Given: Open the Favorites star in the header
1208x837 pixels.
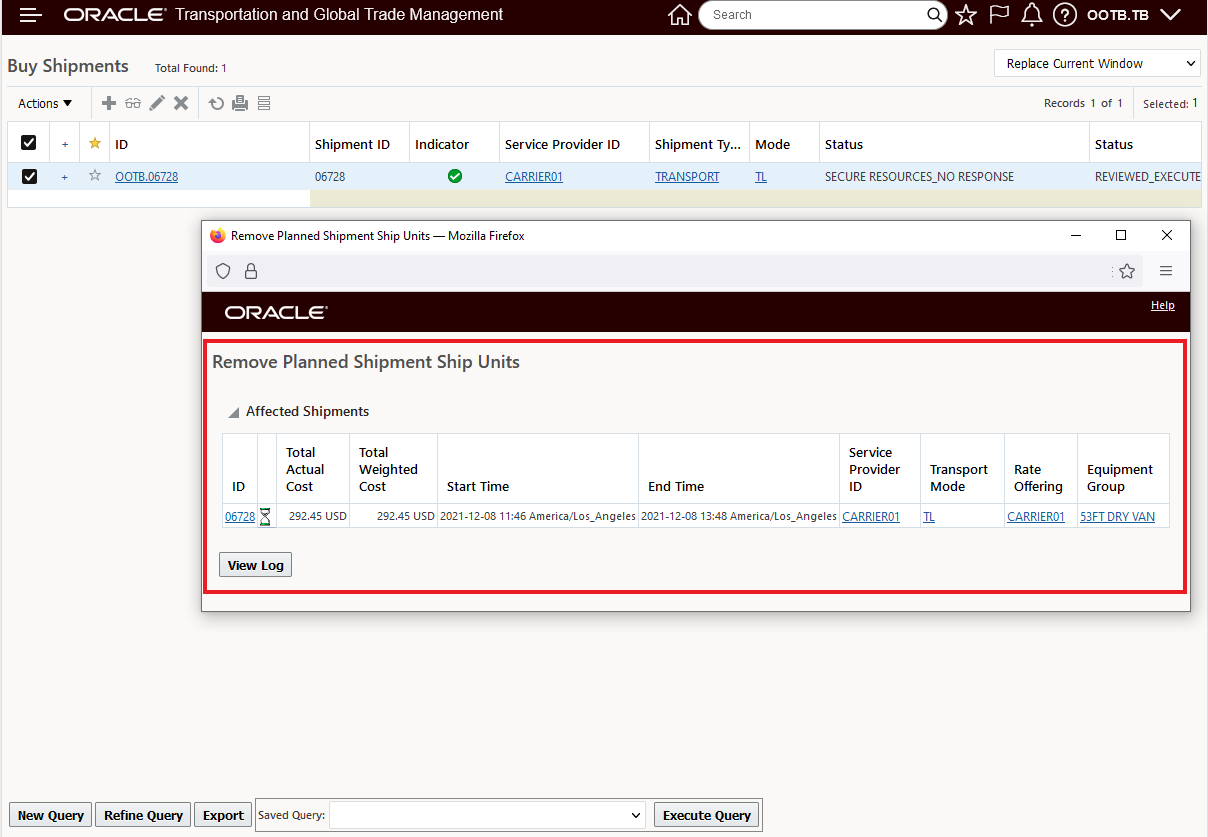Looking at the screenshot, I should (x=965, y=15).
